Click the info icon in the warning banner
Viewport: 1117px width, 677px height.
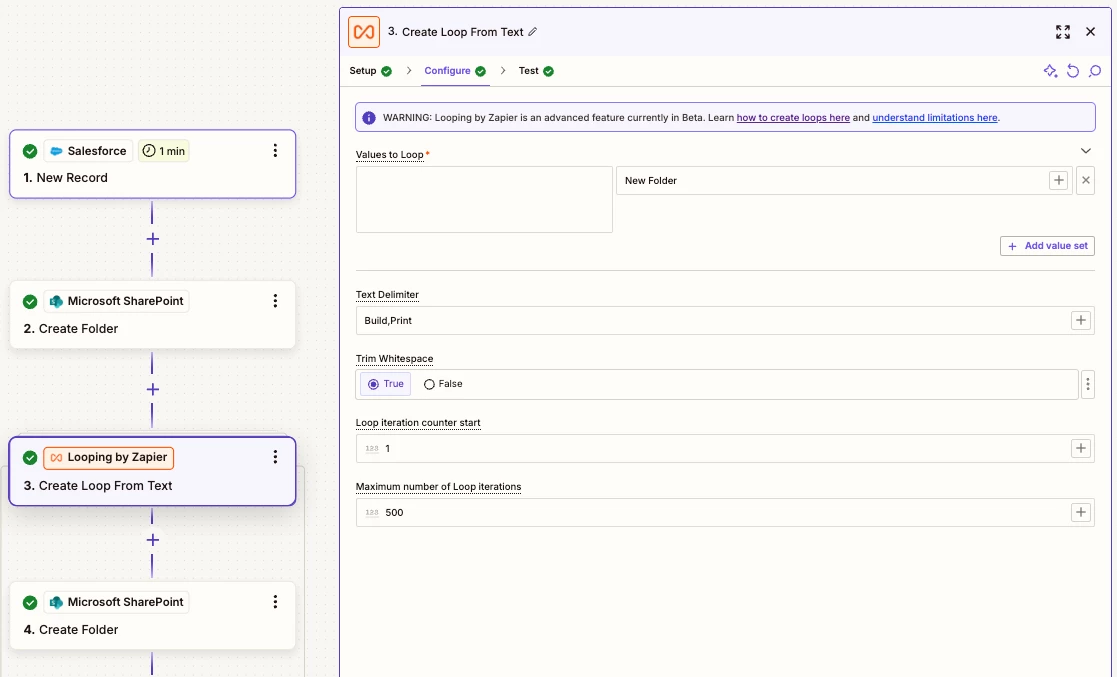pos(369,118)
